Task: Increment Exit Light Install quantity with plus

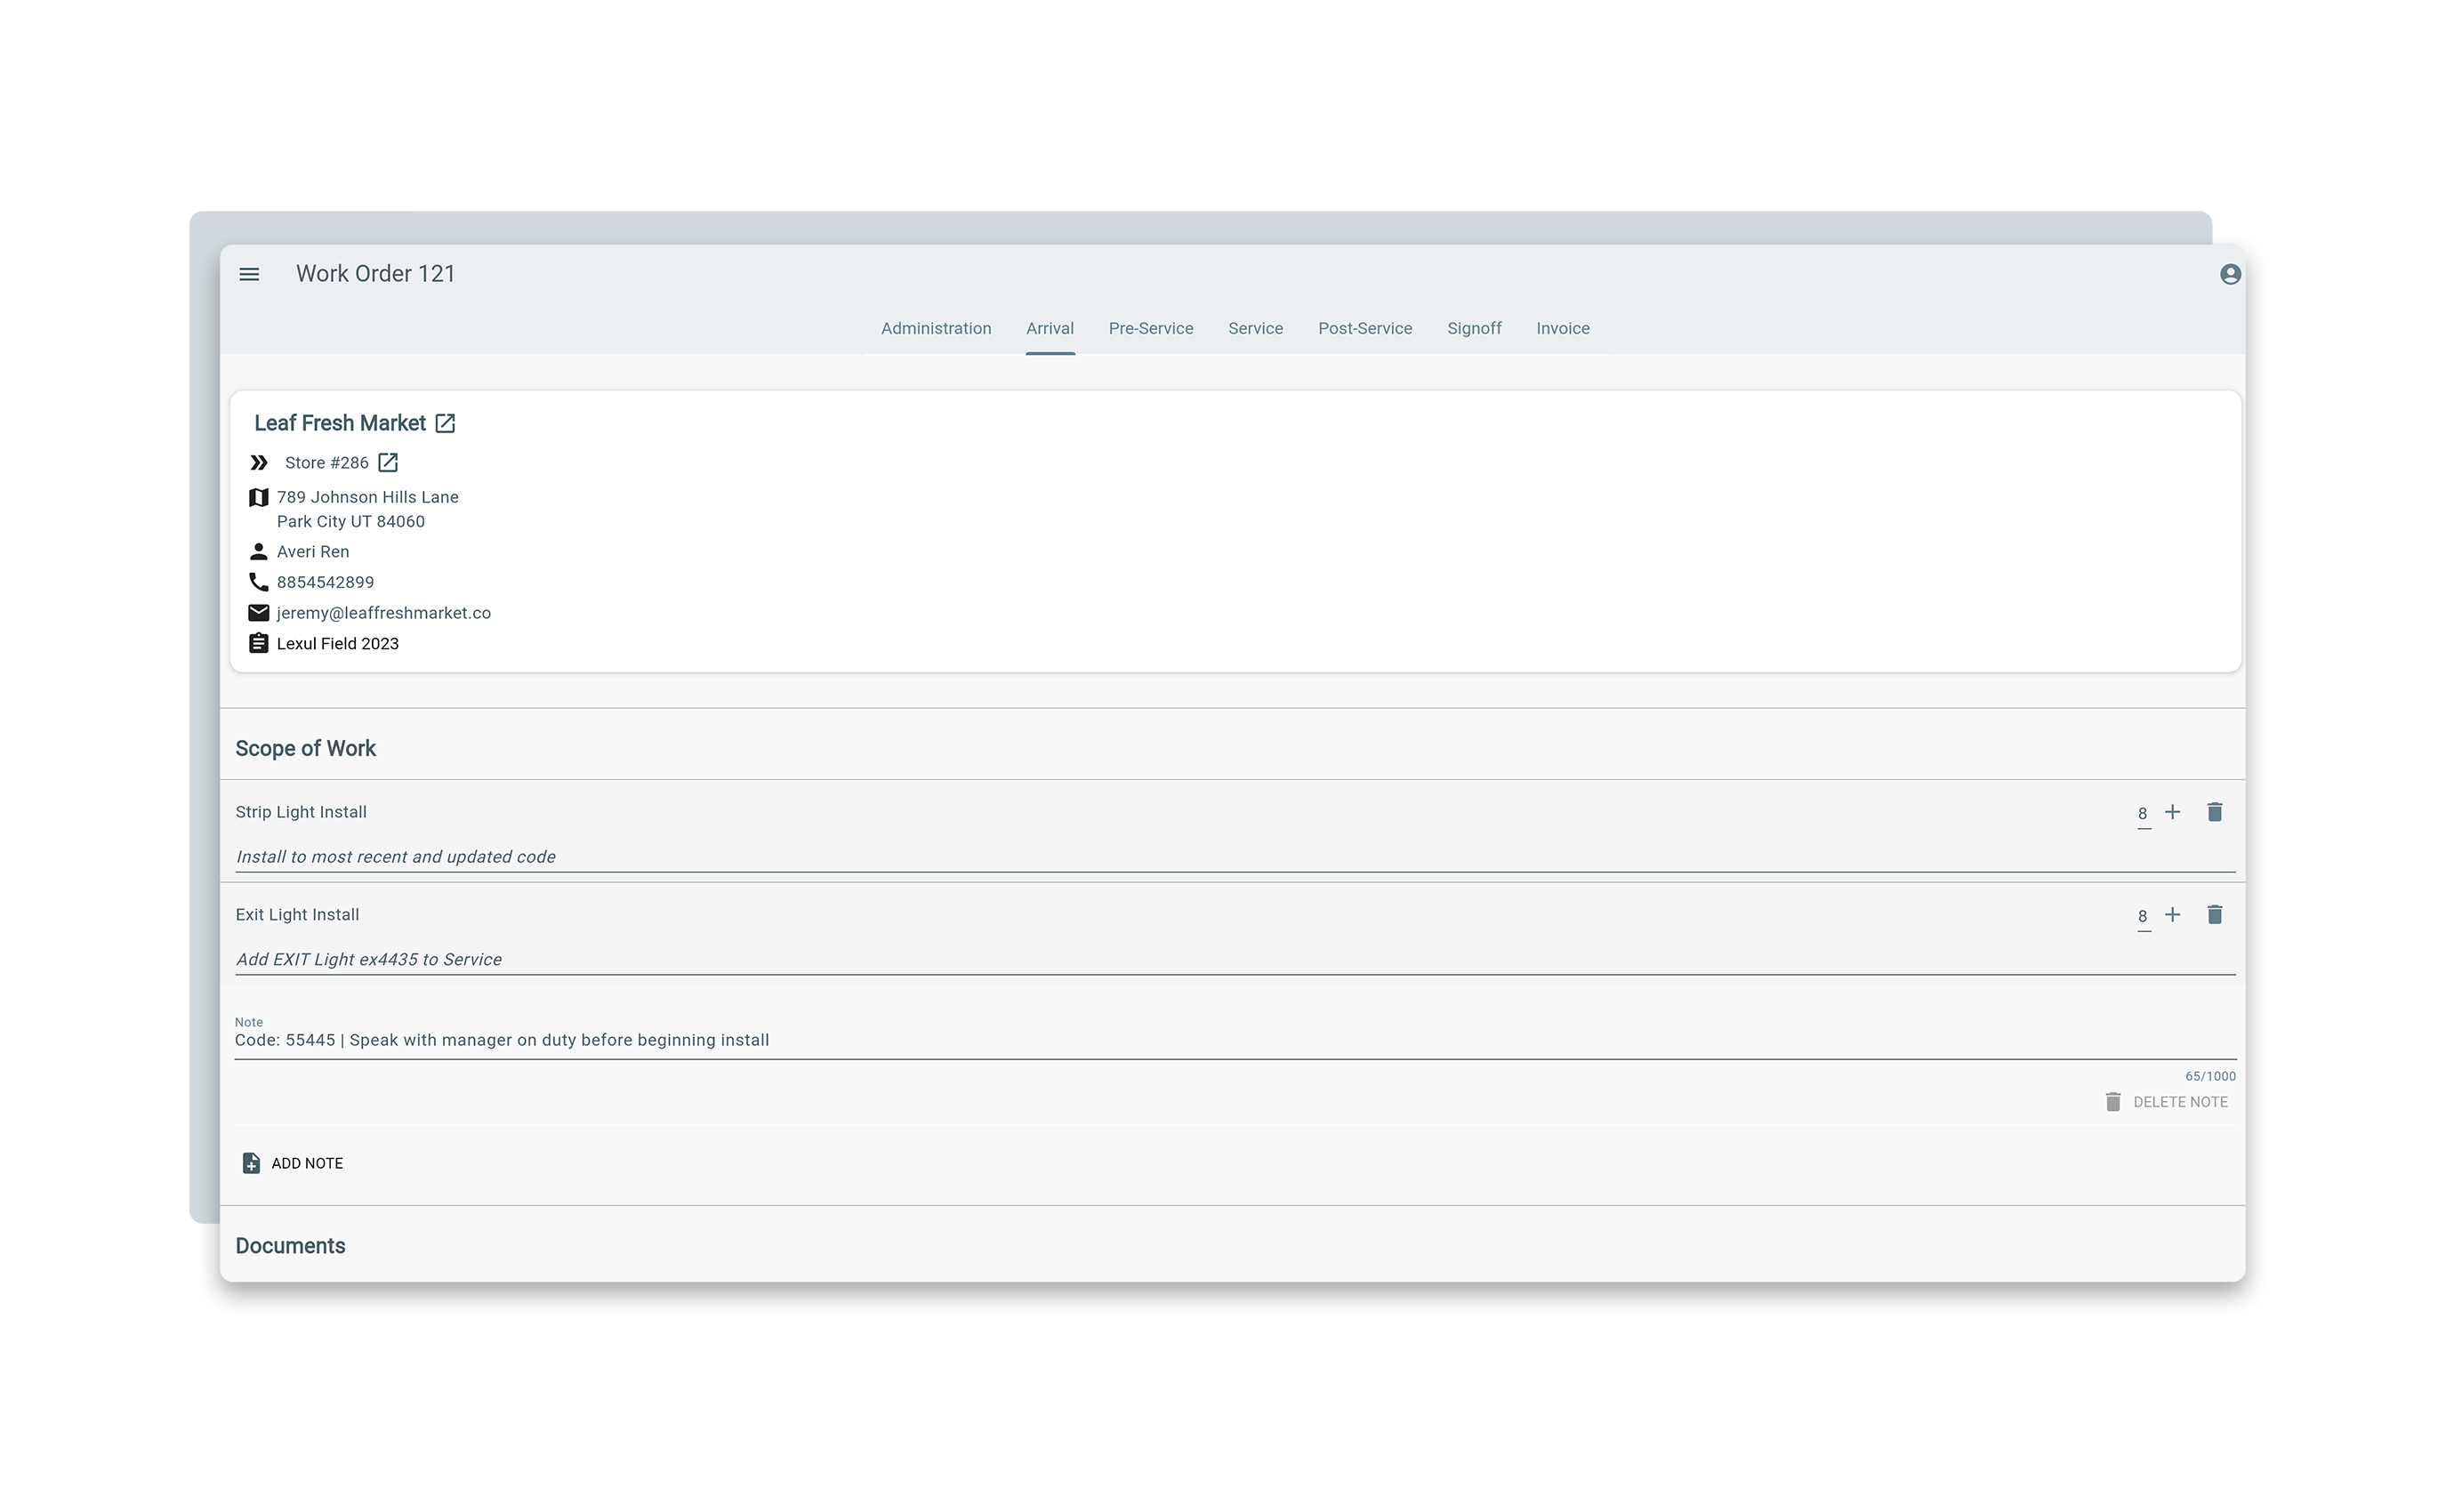Action: pyautogui.click(x=2172, y=915)
